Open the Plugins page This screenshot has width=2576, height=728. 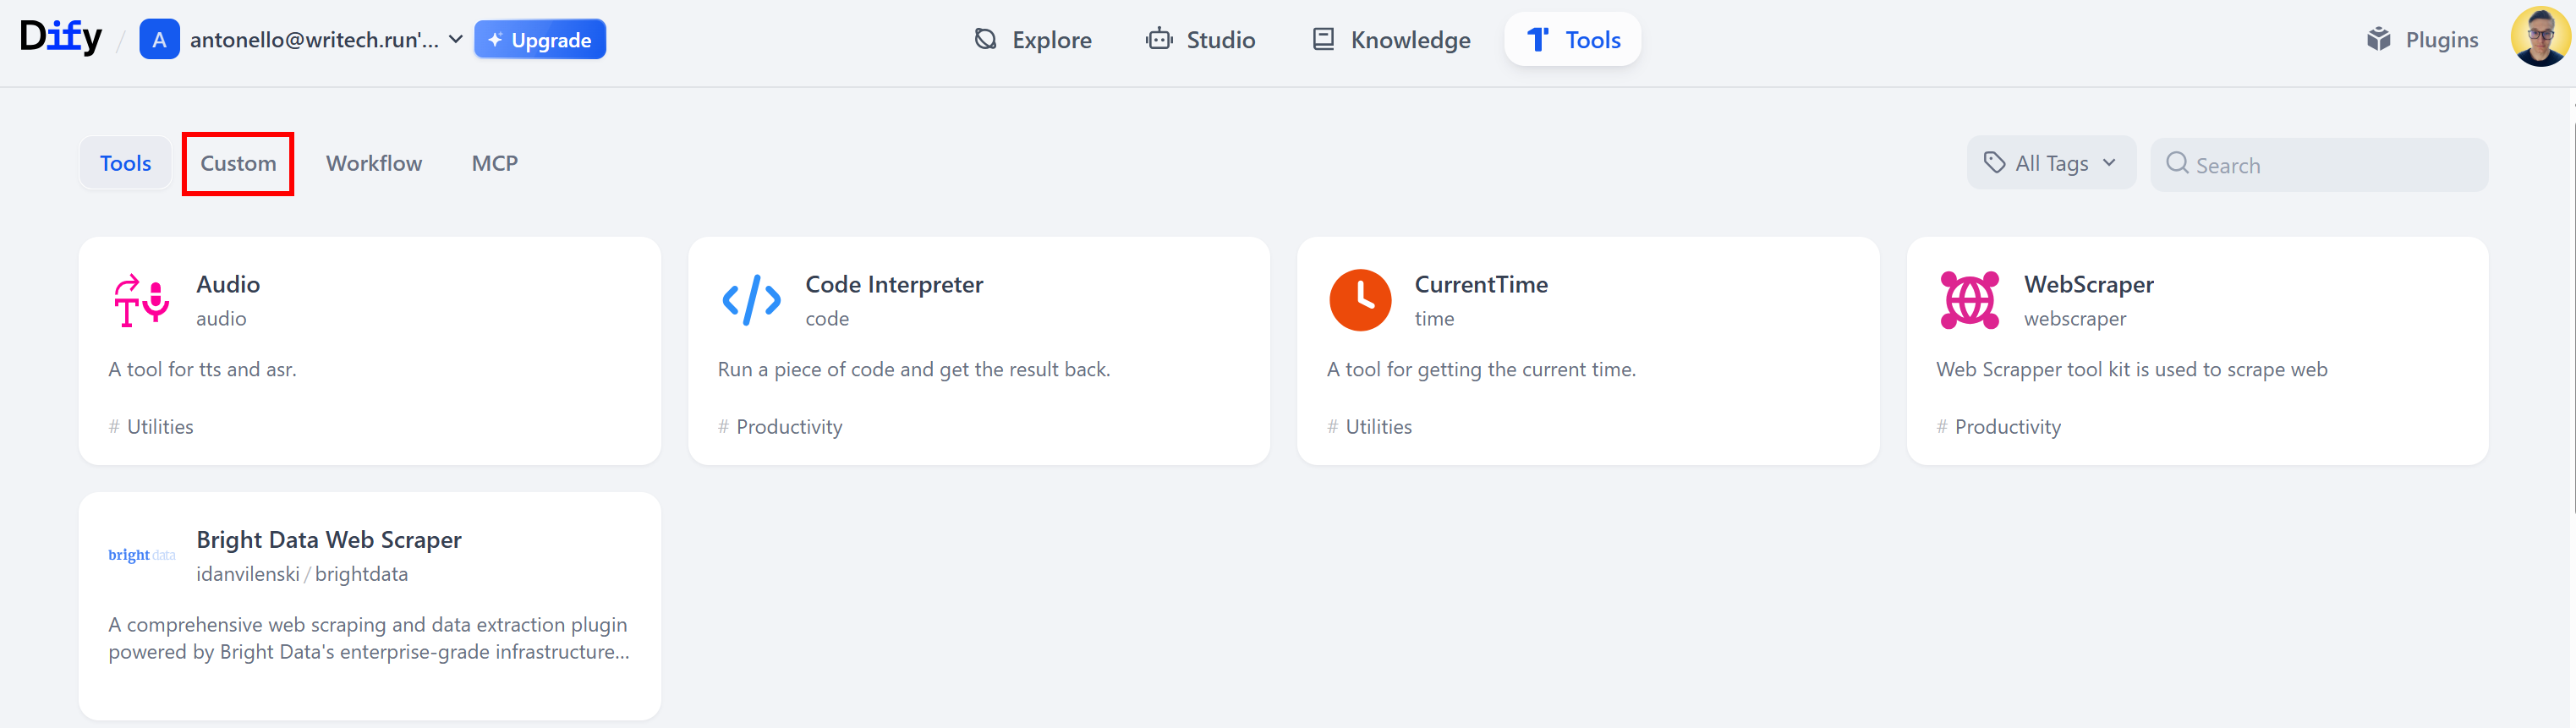tap(2422, 40)
